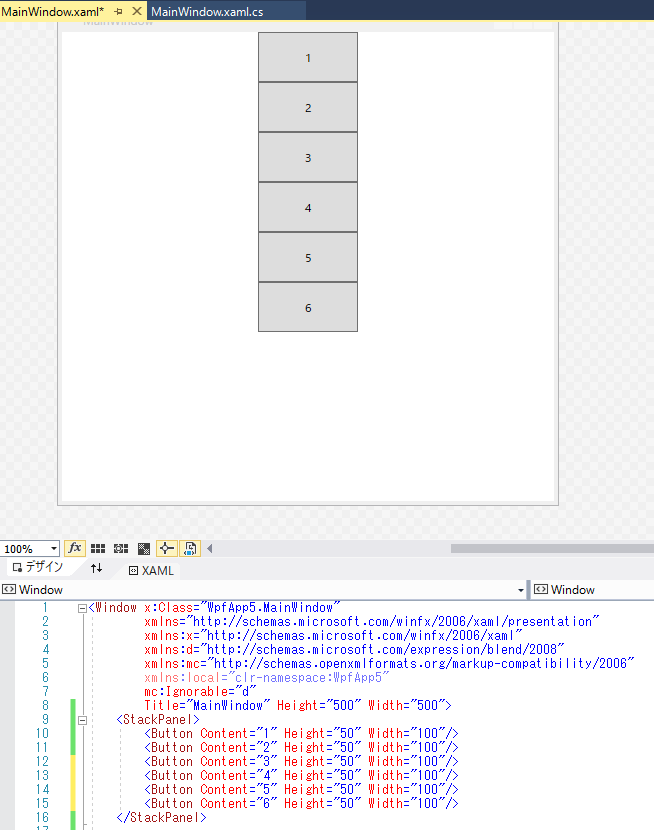Click the Height="500" attribute on line 8
This screenshot has height=830, width=654.
pos(319,706)
